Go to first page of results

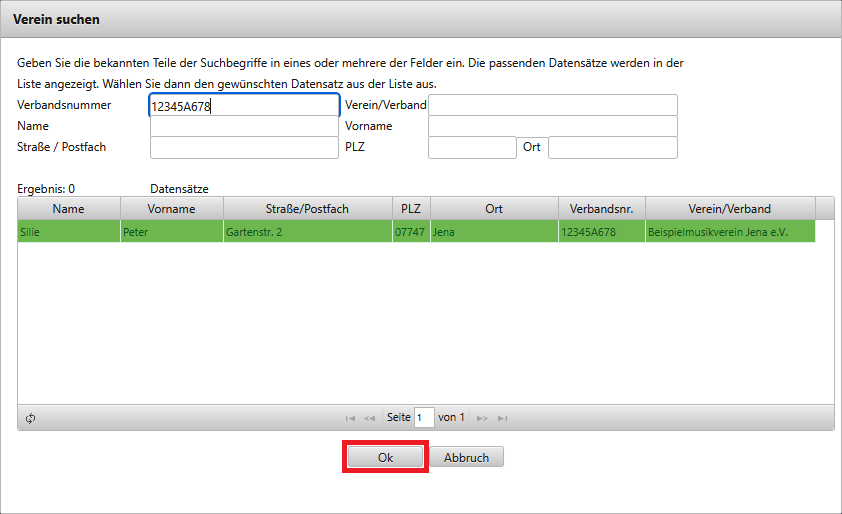(x=350, y=418)
